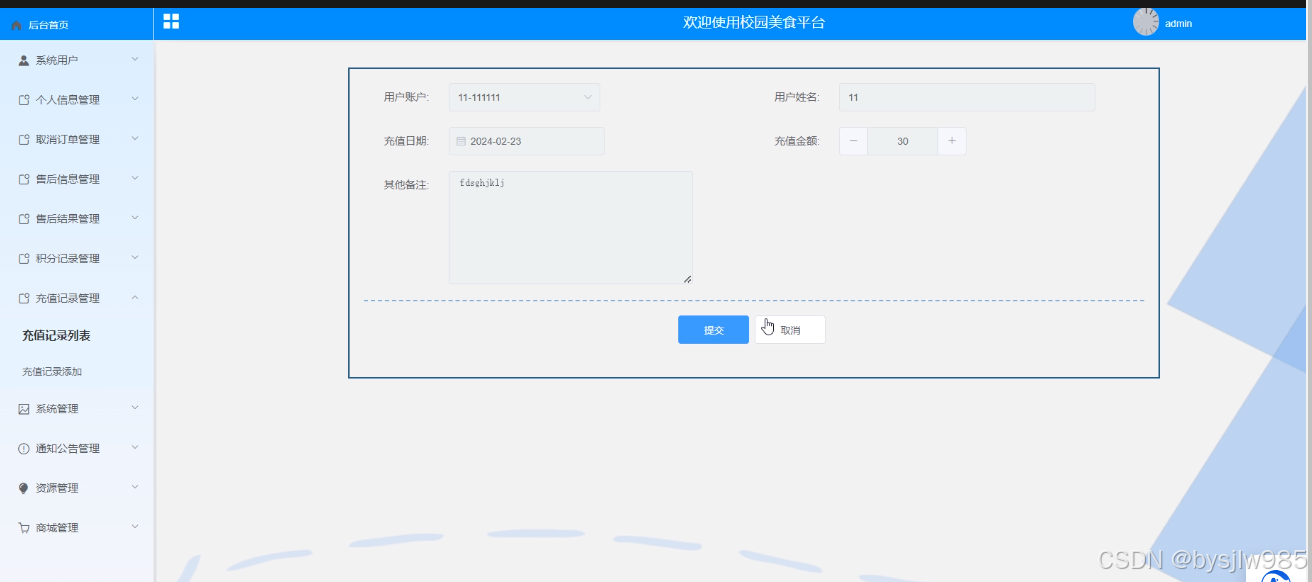1312x582 pixels.
Task: Click the textarea resize handle corner
Action: [x=688, y=279]
